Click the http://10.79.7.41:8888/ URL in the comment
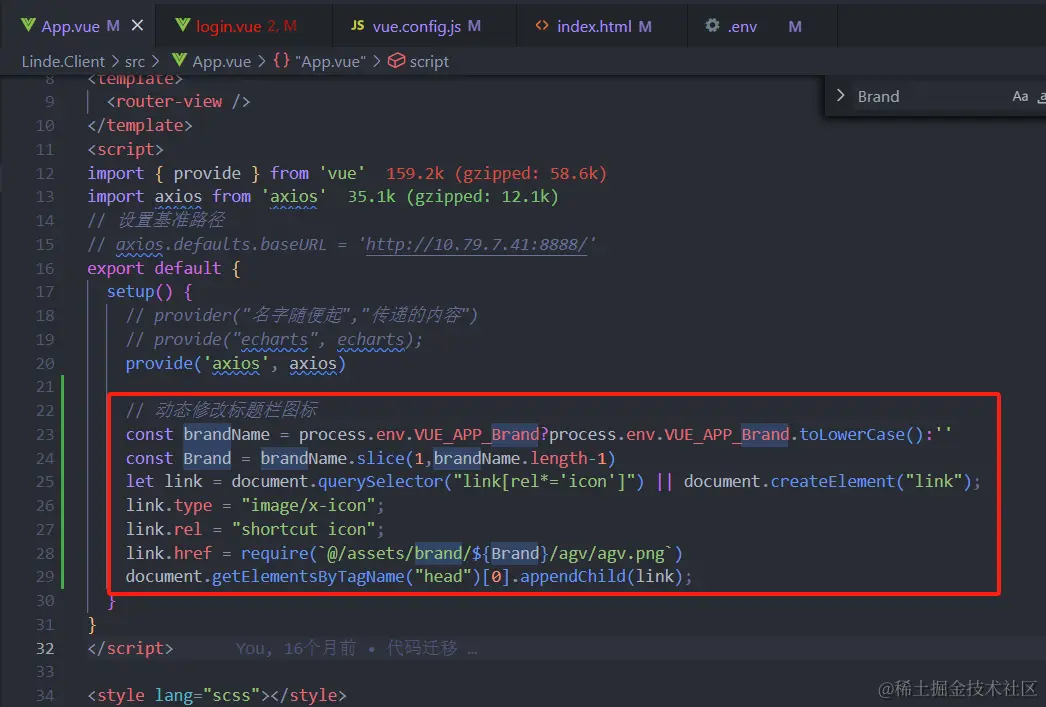The width and height of the screenshot is (1046, 707). 476,244
